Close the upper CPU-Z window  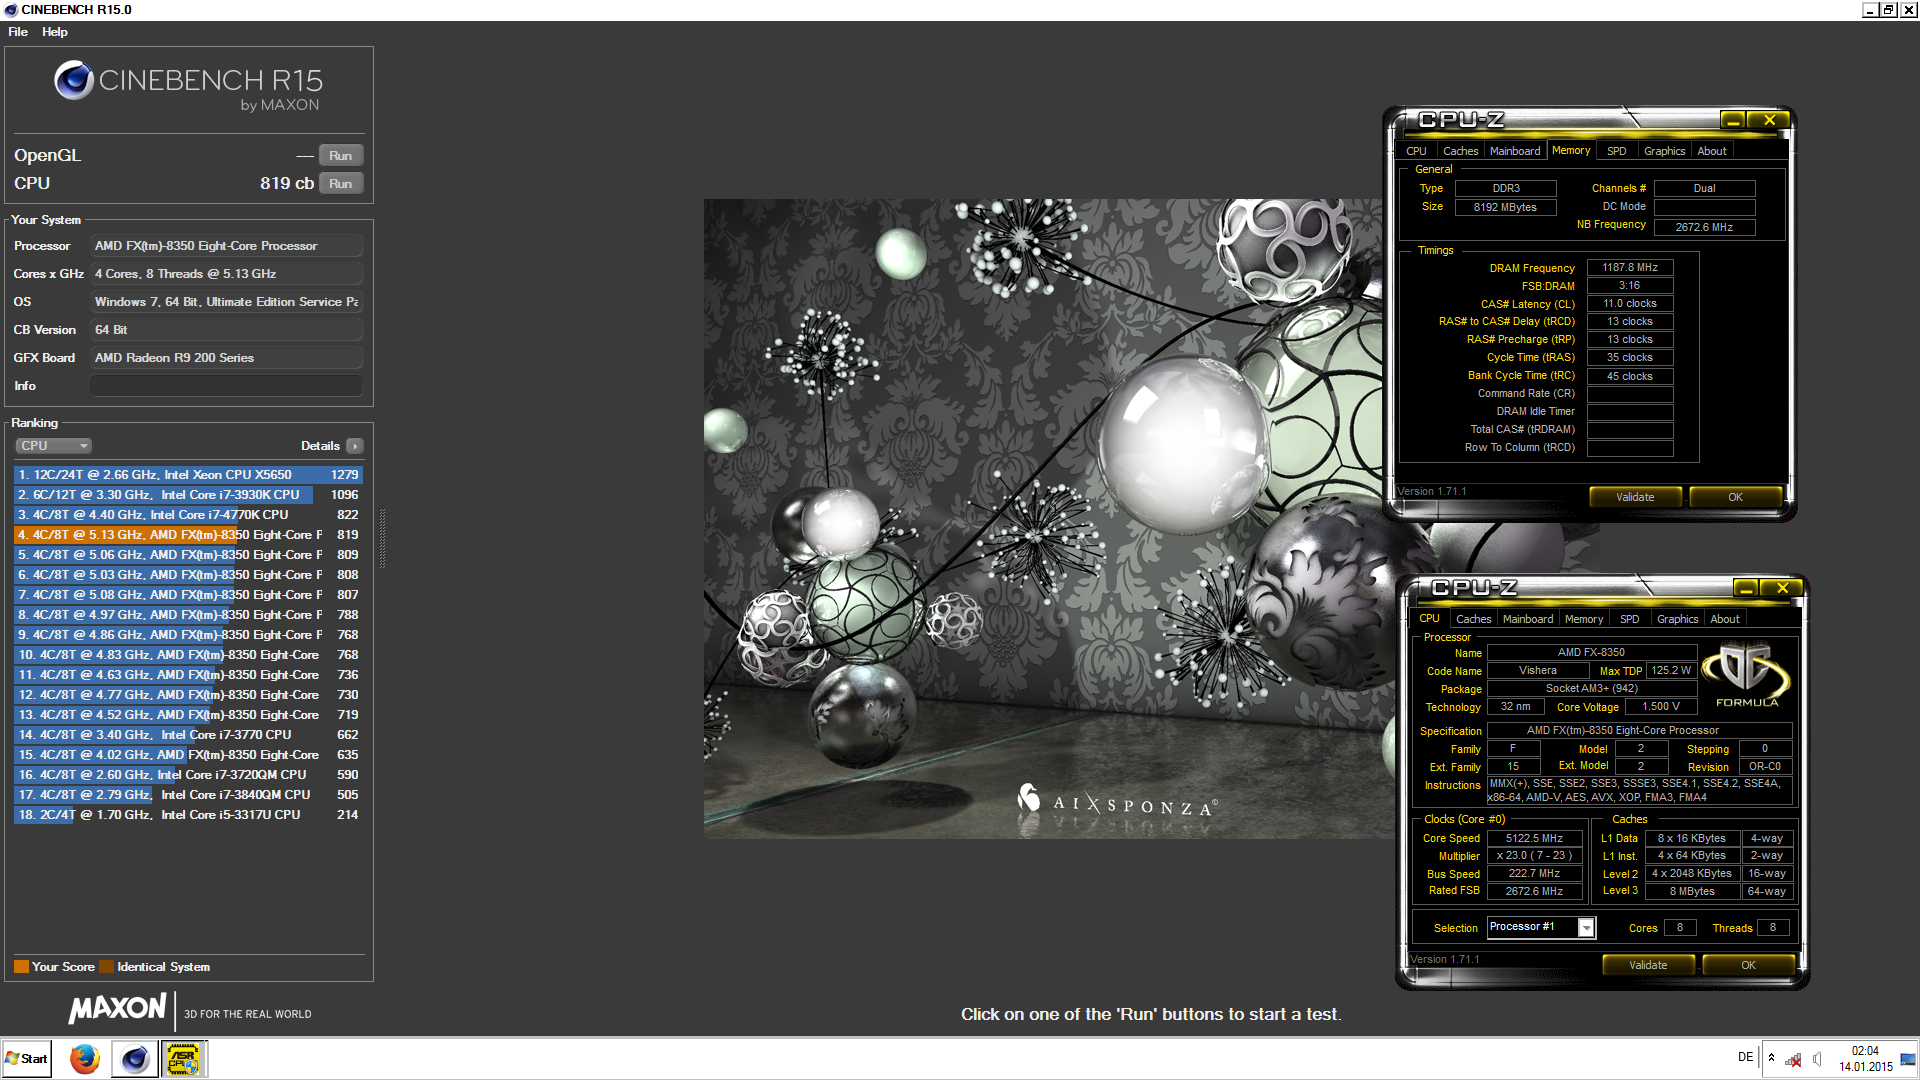click(x=1769, y=120)
